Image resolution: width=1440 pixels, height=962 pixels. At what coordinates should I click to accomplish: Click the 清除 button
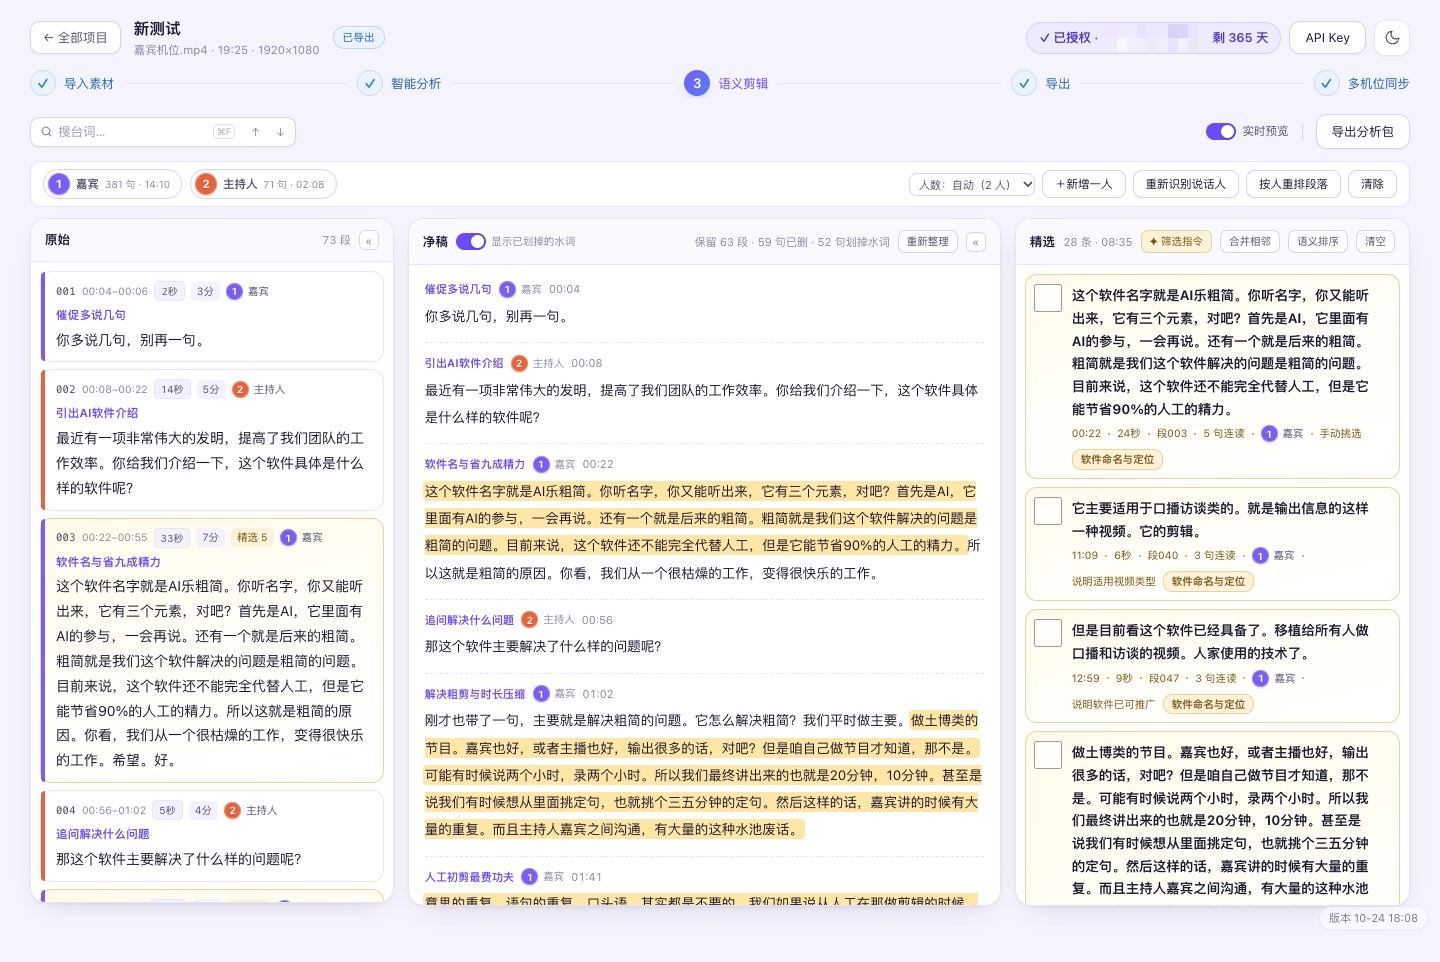point(1372,184)
